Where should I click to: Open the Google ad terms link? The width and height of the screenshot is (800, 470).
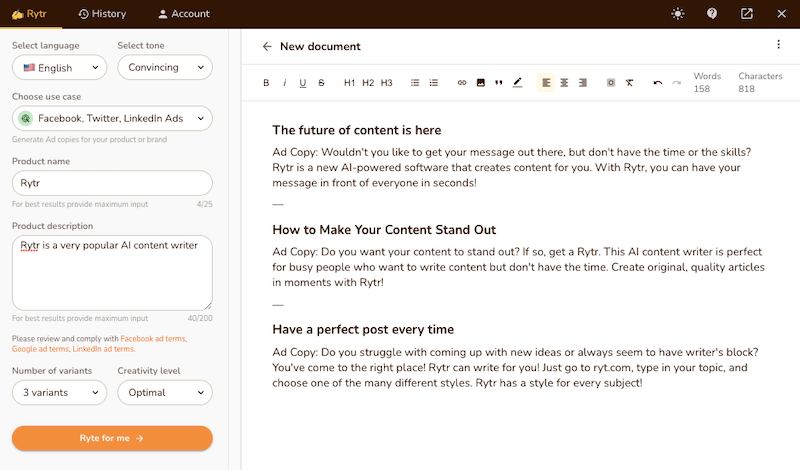click(40, 349)
